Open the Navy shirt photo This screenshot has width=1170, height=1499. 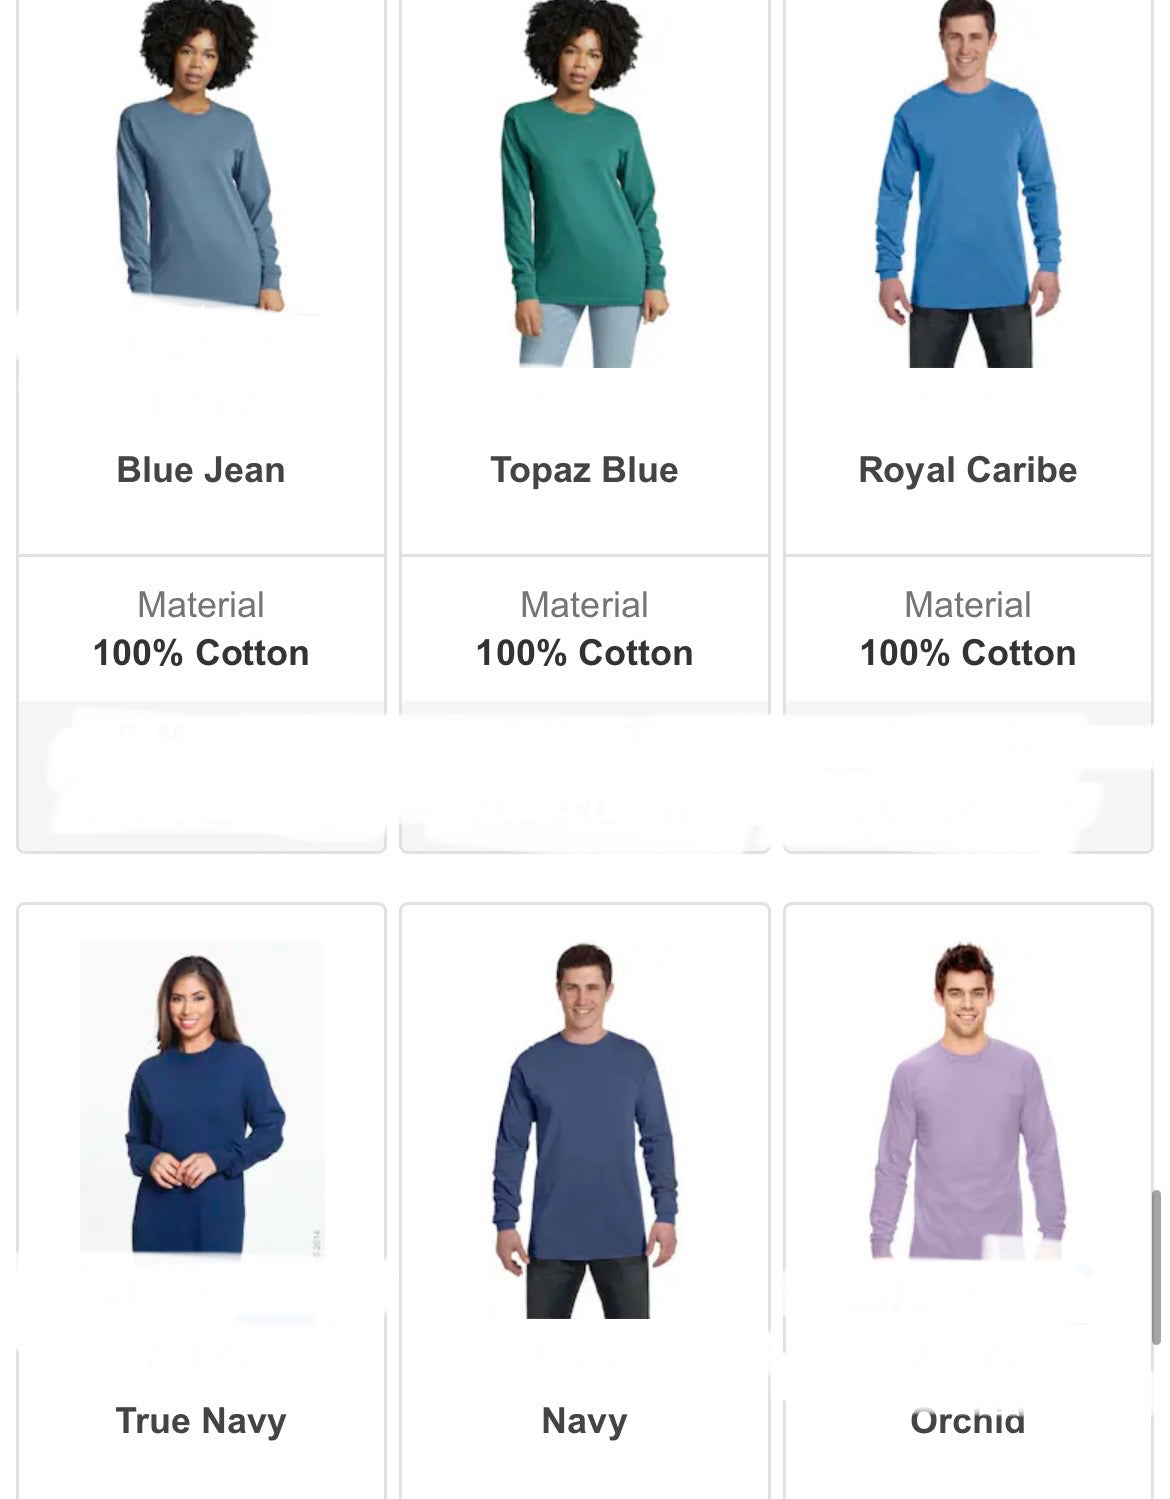click(x=585, y=1130)
